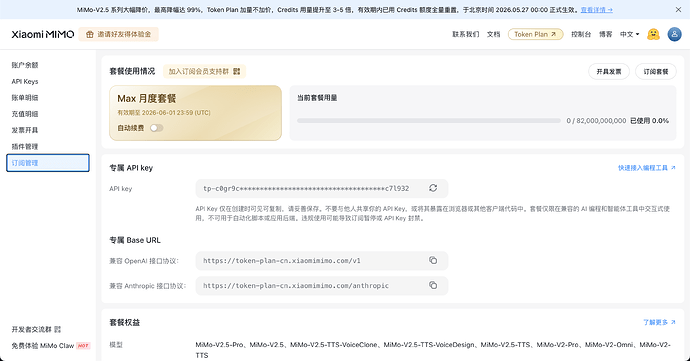Click the 专属 API key heading
690x361 pixels.
coord(131,168)
